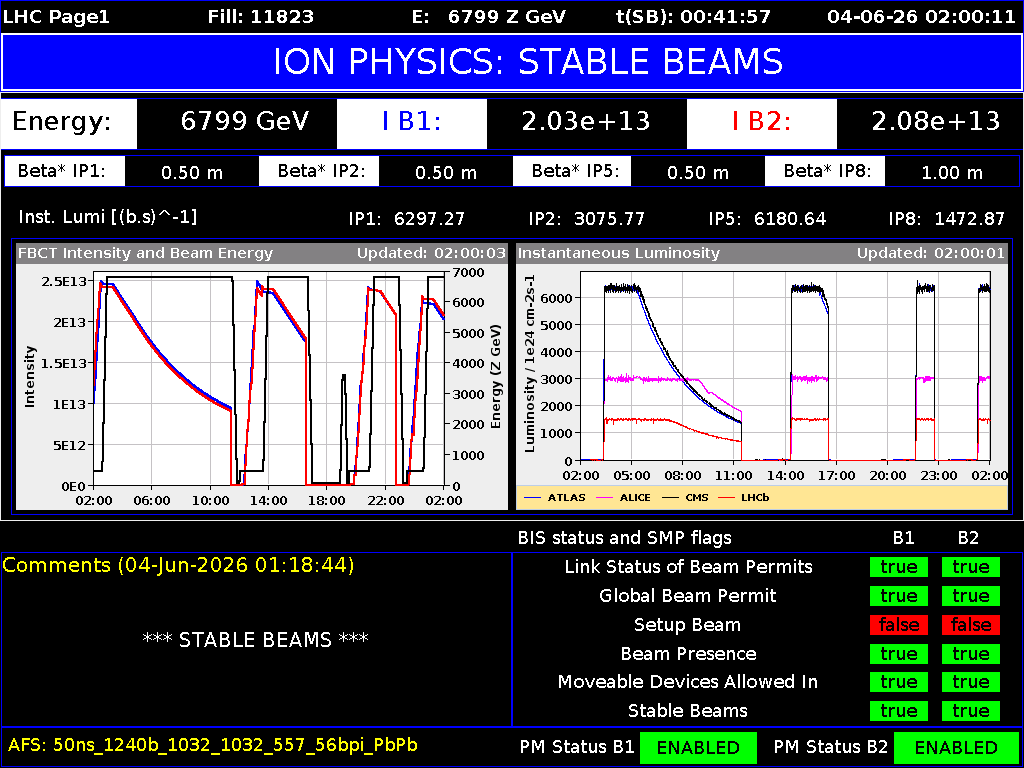Click PM Status B2 ENABLED indicator
1024x768 pixels.
957,747
